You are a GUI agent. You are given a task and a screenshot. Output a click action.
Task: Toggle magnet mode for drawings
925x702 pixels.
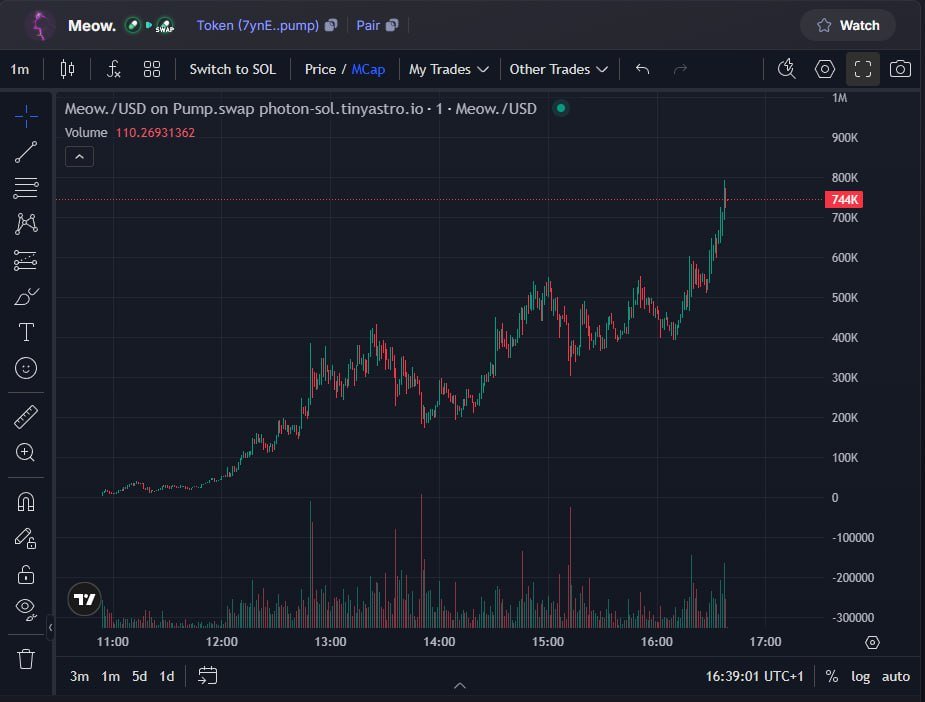pos(26,502)
